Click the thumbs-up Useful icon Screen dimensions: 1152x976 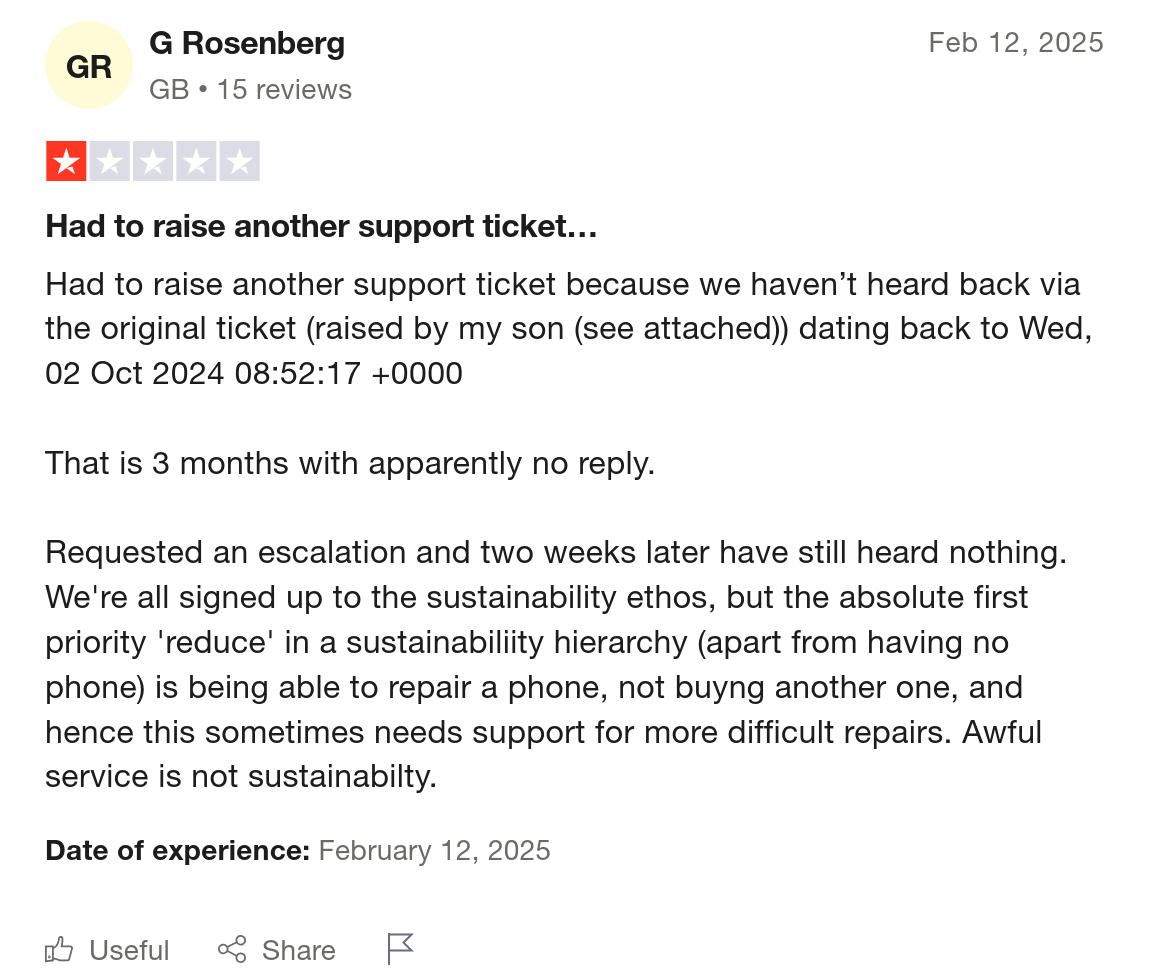(60, 949)
